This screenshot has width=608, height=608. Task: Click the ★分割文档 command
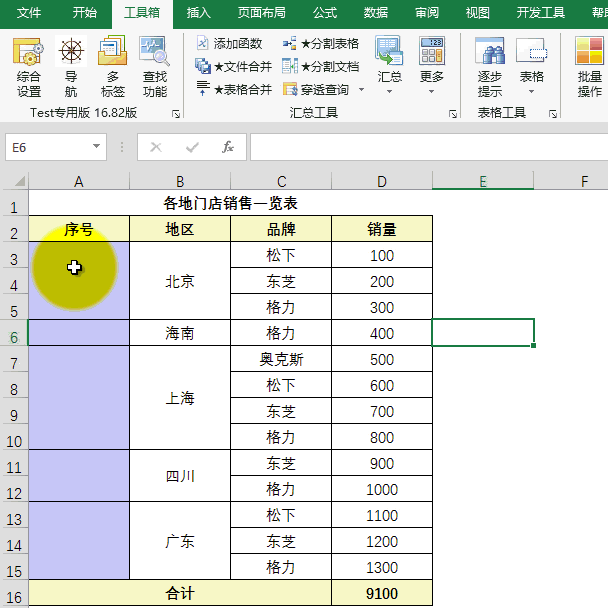[320, 66]
